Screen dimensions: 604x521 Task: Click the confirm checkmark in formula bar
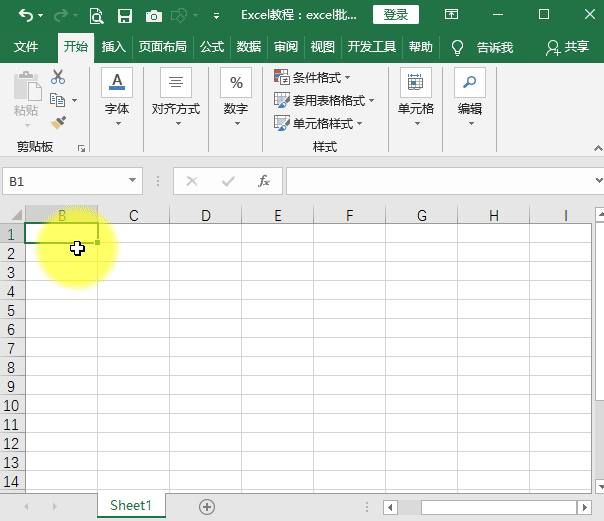[x=228, y=181]
